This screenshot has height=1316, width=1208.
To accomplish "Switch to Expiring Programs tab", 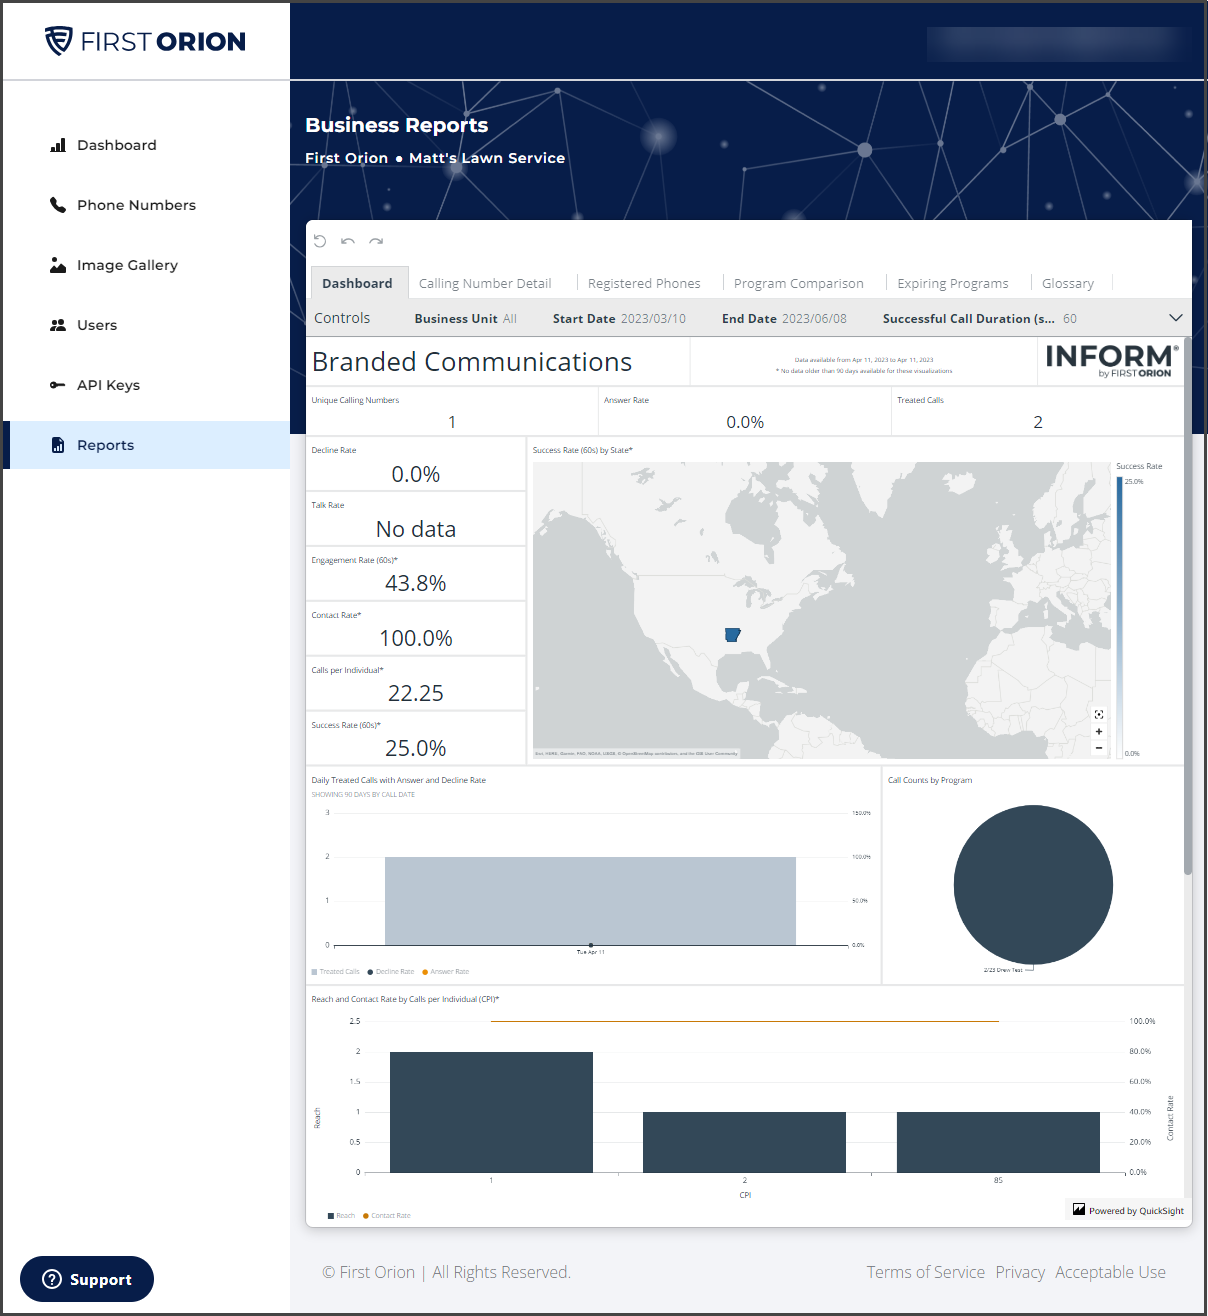I will click(x=953, y=283).
